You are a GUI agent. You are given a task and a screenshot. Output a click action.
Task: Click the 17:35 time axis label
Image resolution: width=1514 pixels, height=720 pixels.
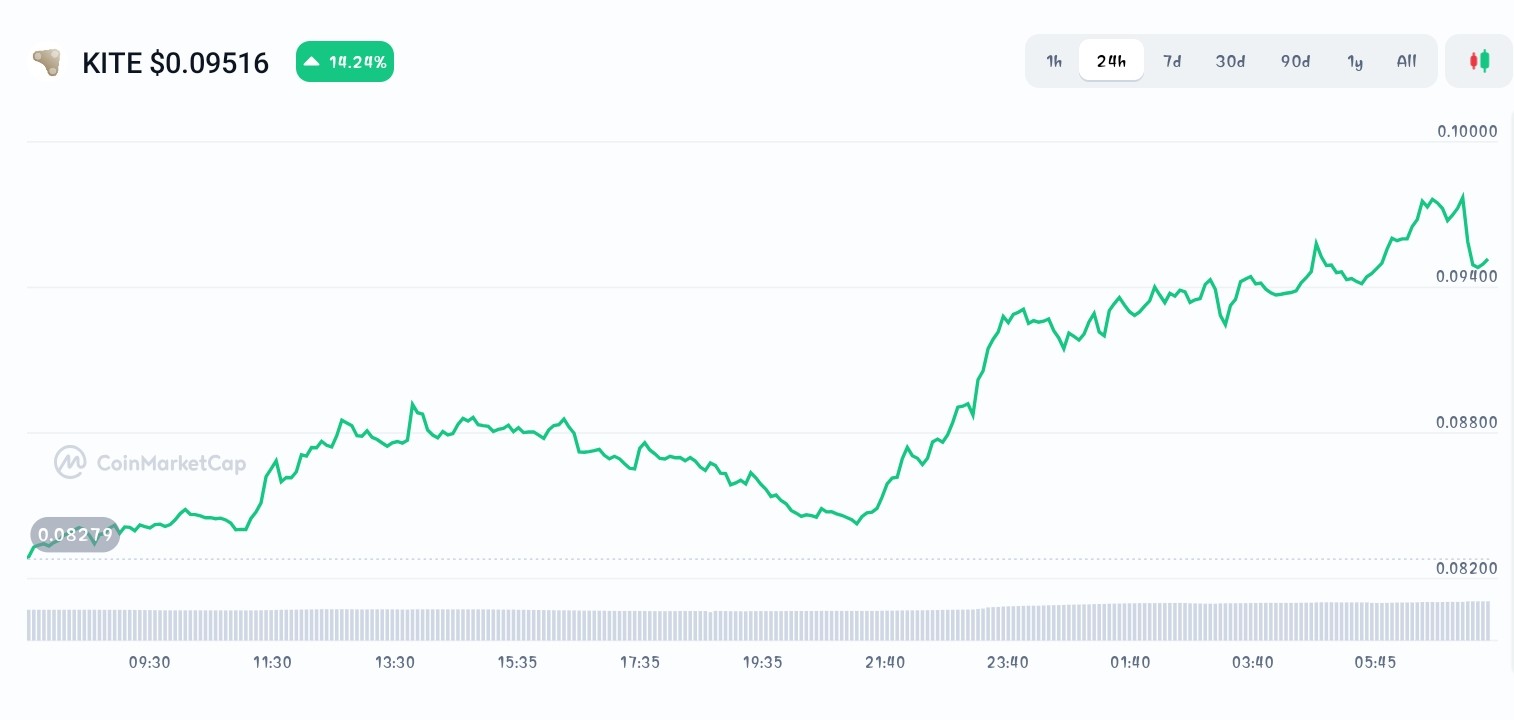pyautogui.click(x=639, y=662)
